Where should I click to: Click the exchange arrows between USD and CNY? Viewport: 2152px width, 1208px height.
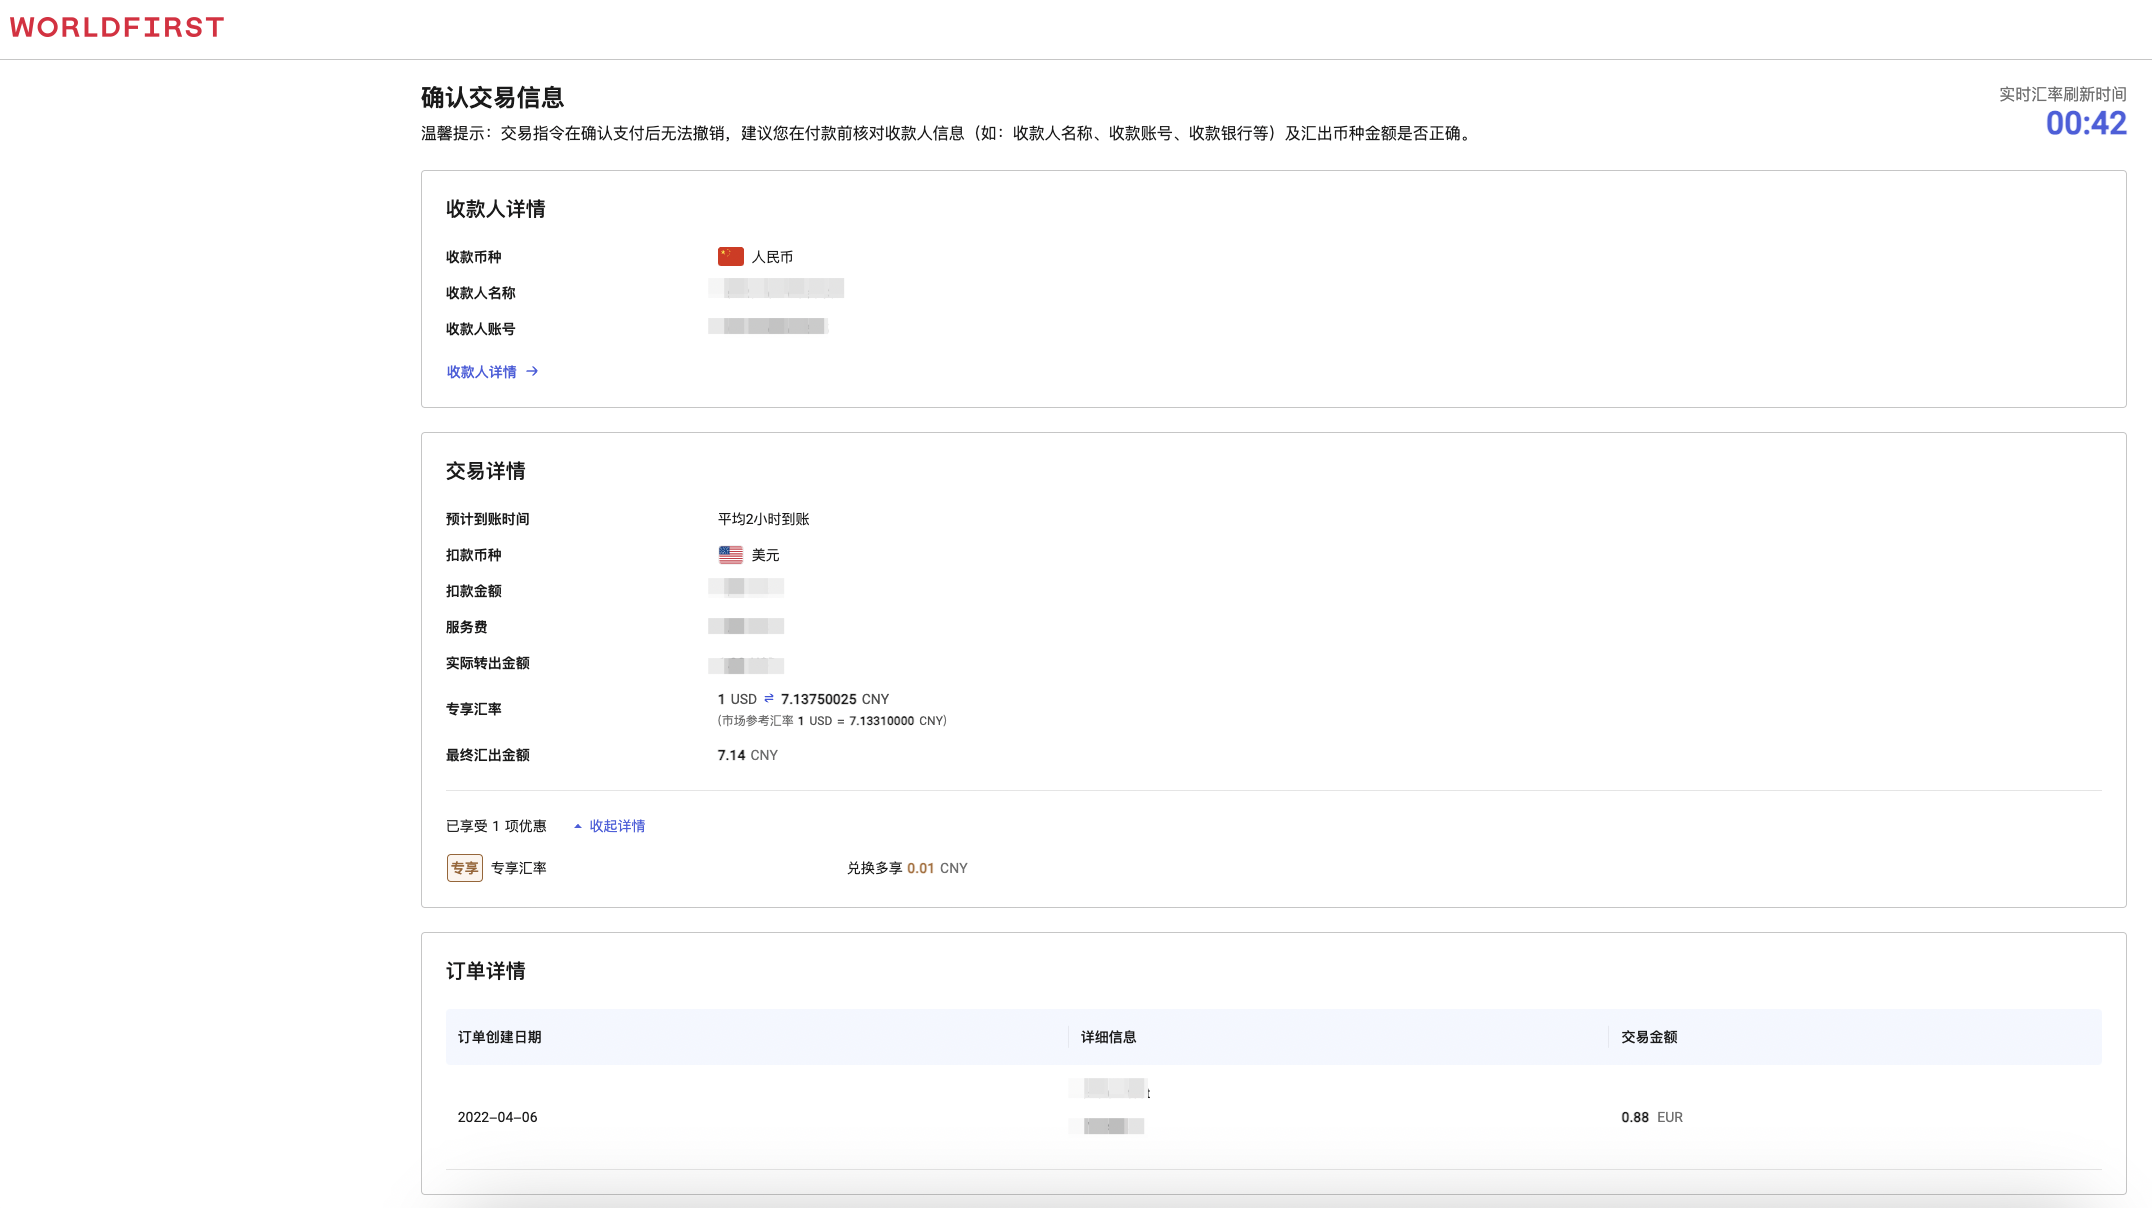pyautogui.click(x=769, y=698)
